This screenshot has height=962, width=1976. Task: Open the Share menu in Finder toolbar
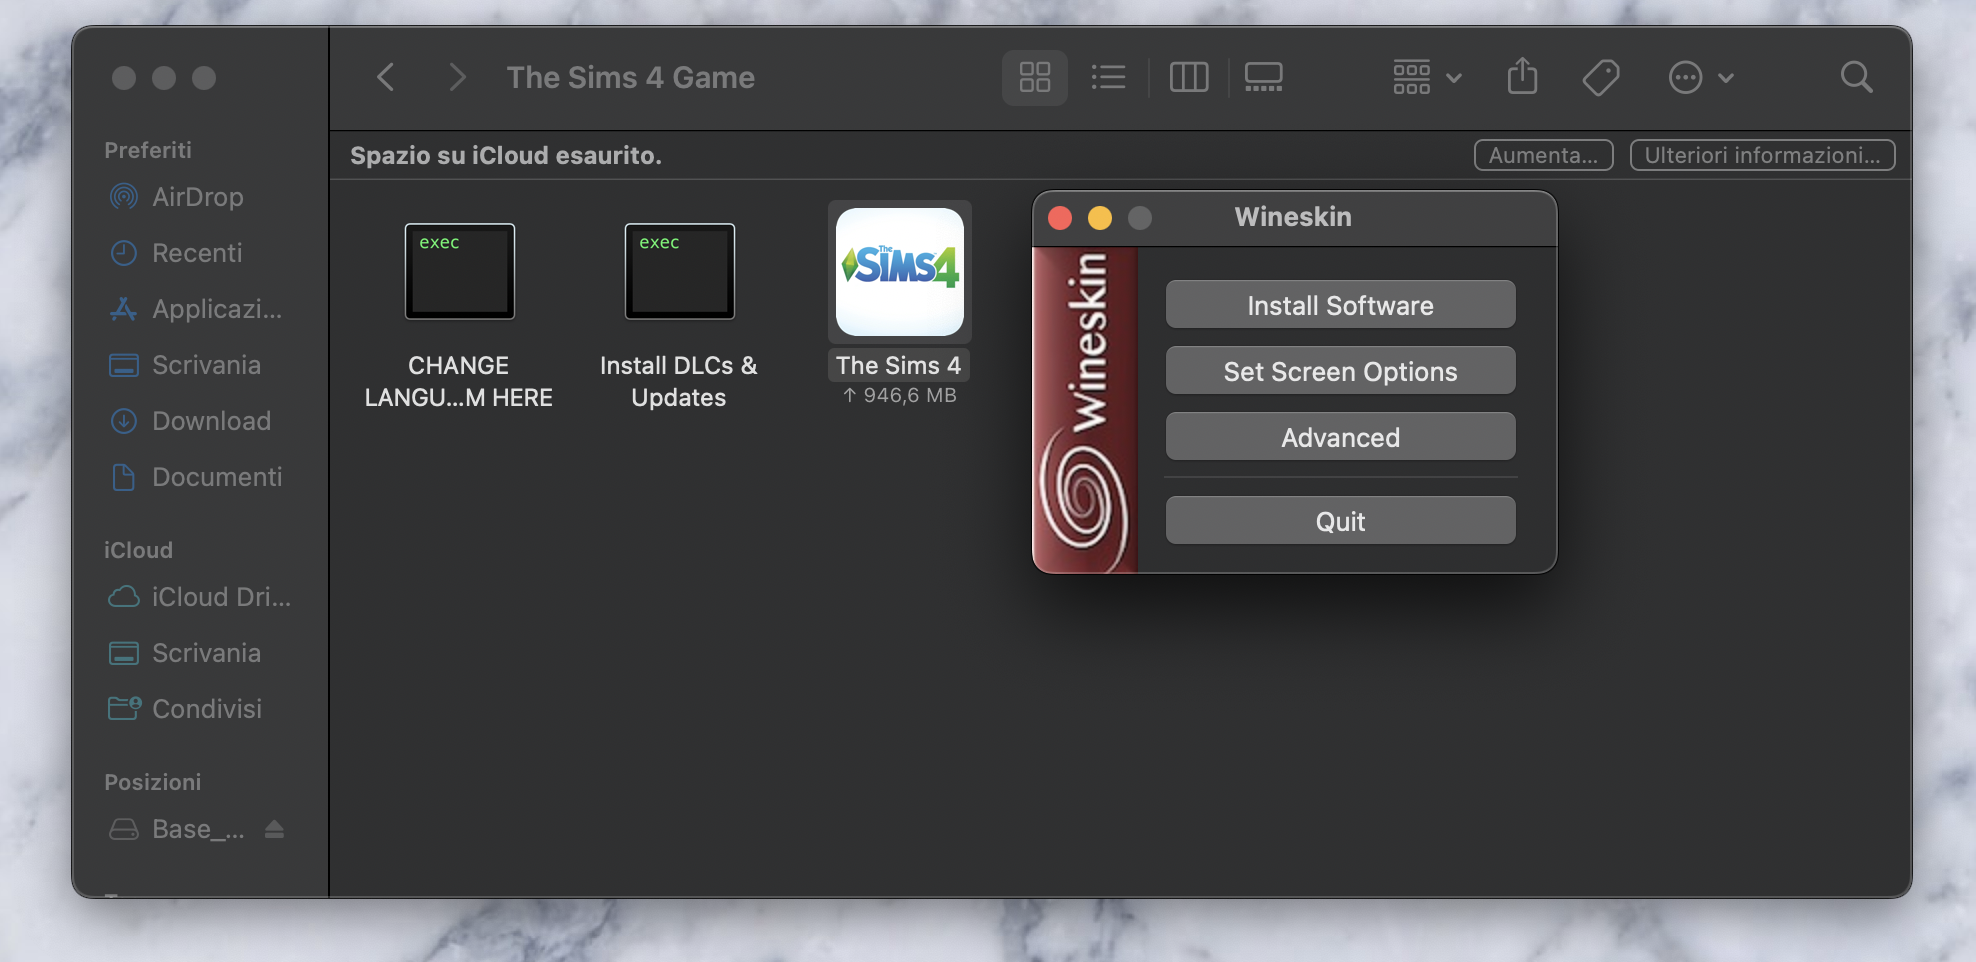coord(1522,76)
